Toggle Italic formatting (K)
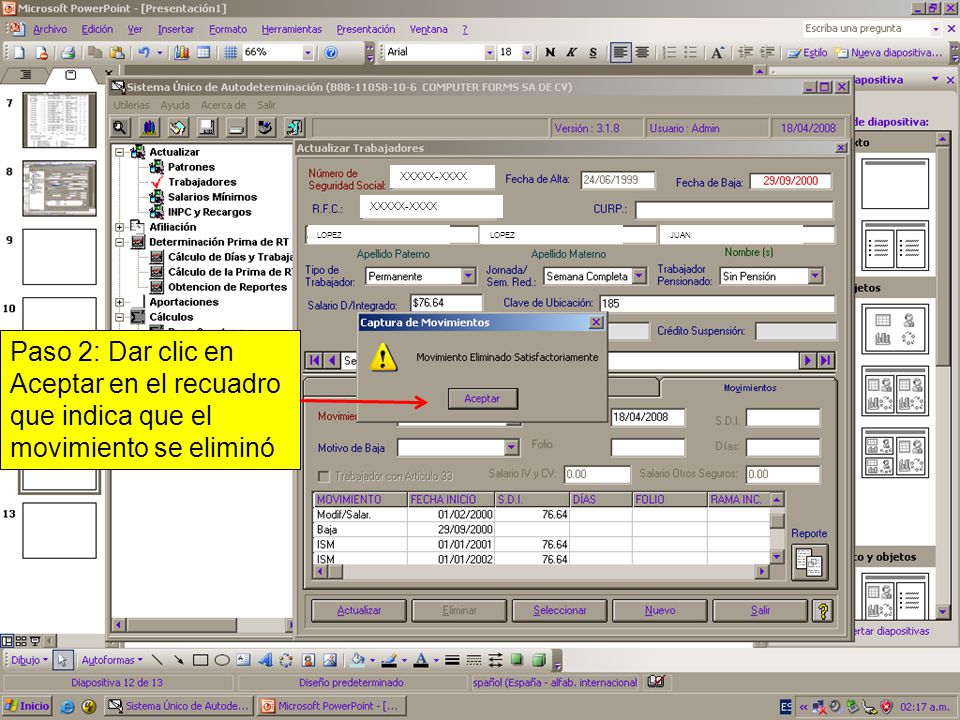This screenshot has height=720, width=960. [x=571, y=53]
